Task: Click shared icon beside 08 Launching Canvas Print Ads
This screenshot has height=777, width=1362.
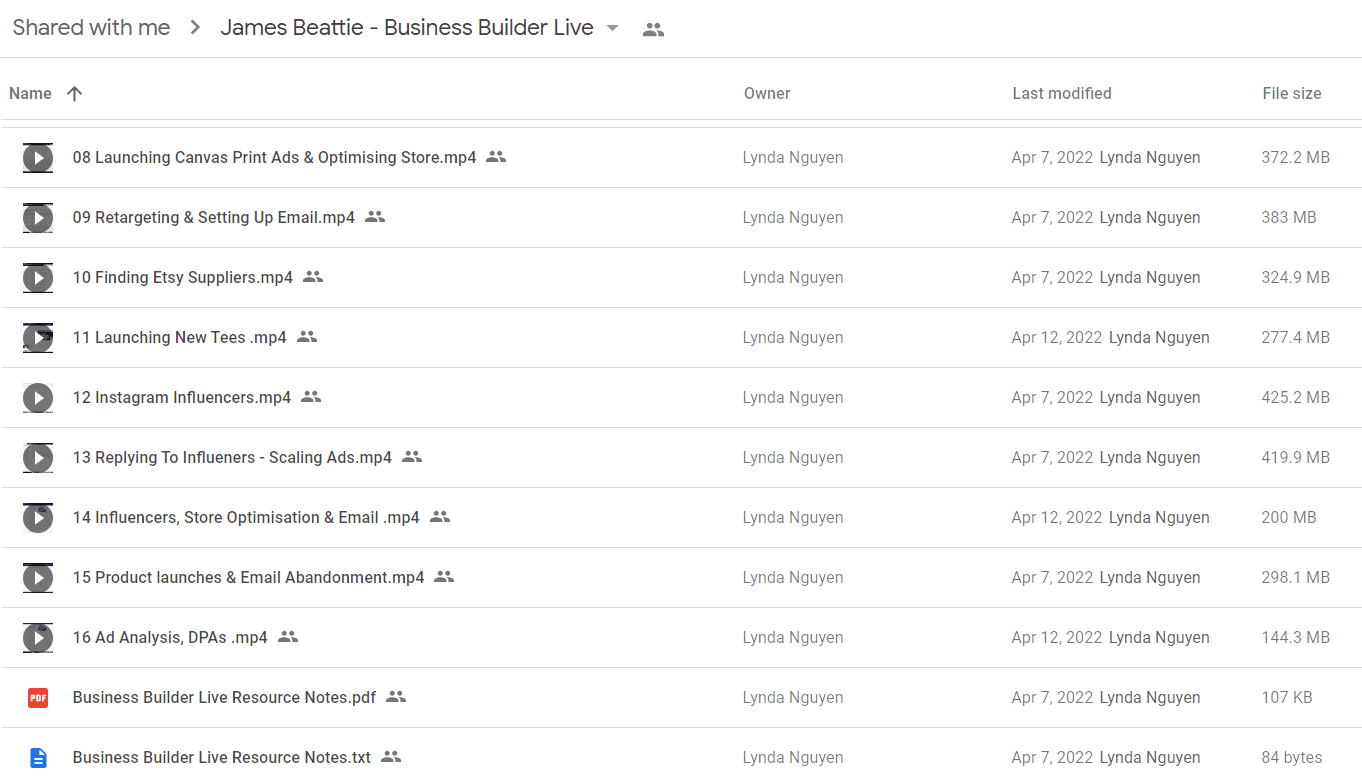Action: [496, 157]
